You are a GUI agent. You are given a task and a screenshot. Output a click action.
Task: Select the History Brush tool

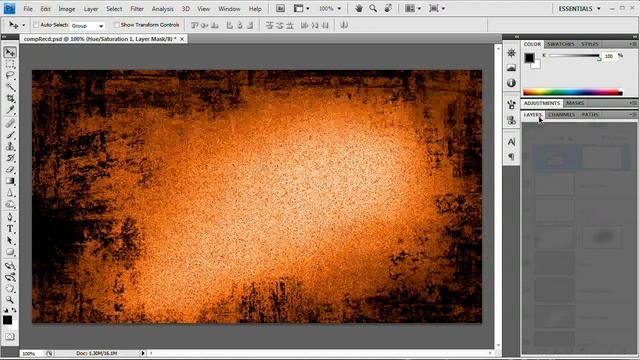tap(10, 158)
